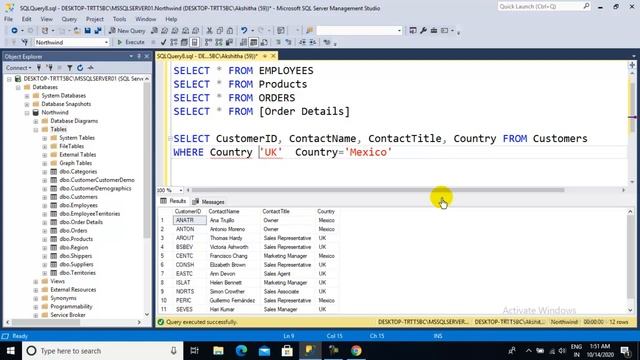Click the Object Explorer connect plug icon
Image resolution: width=640 pixels, height=360 pixels.
39,68
